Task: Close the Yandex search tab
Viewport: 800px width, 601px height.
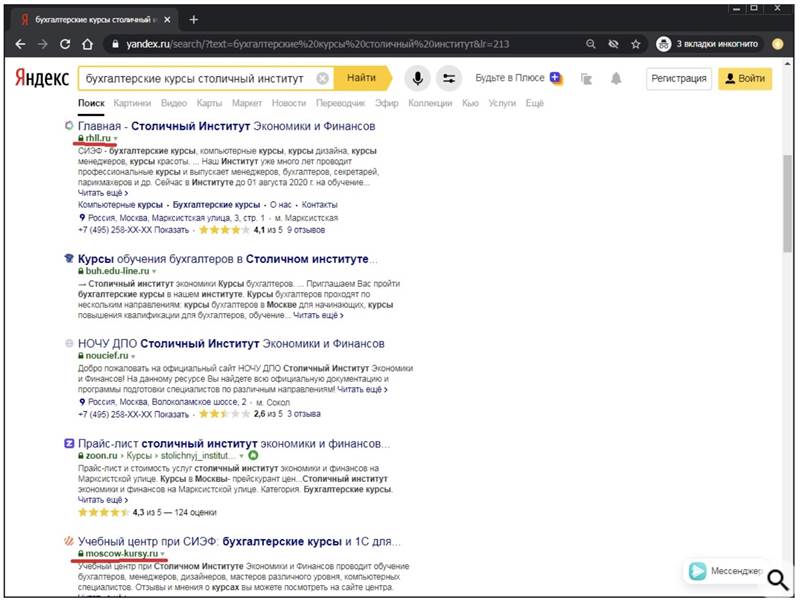Action: [x=167, y=20]
